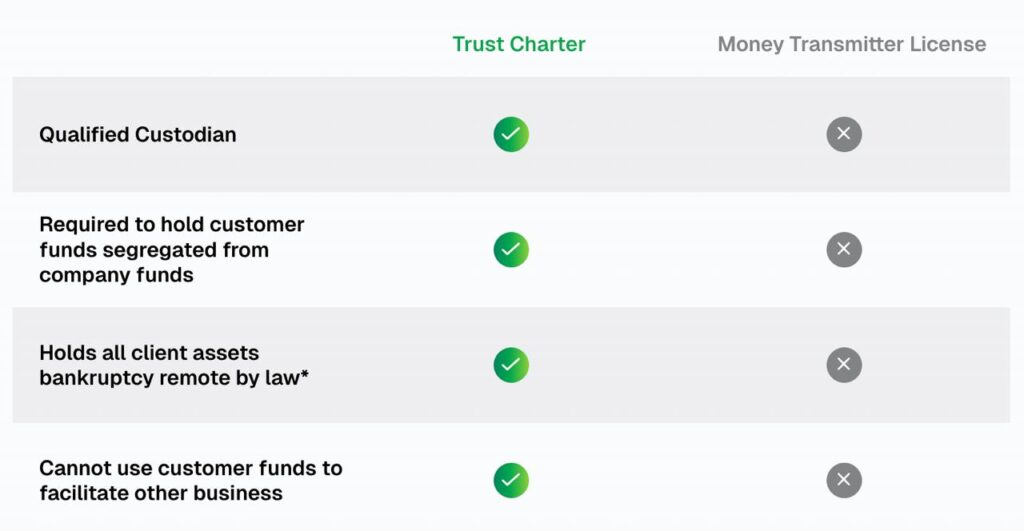1024x531 pixels.
Task: Click gray X for bankruptcy remote row
Action: [x=844, y=364]
